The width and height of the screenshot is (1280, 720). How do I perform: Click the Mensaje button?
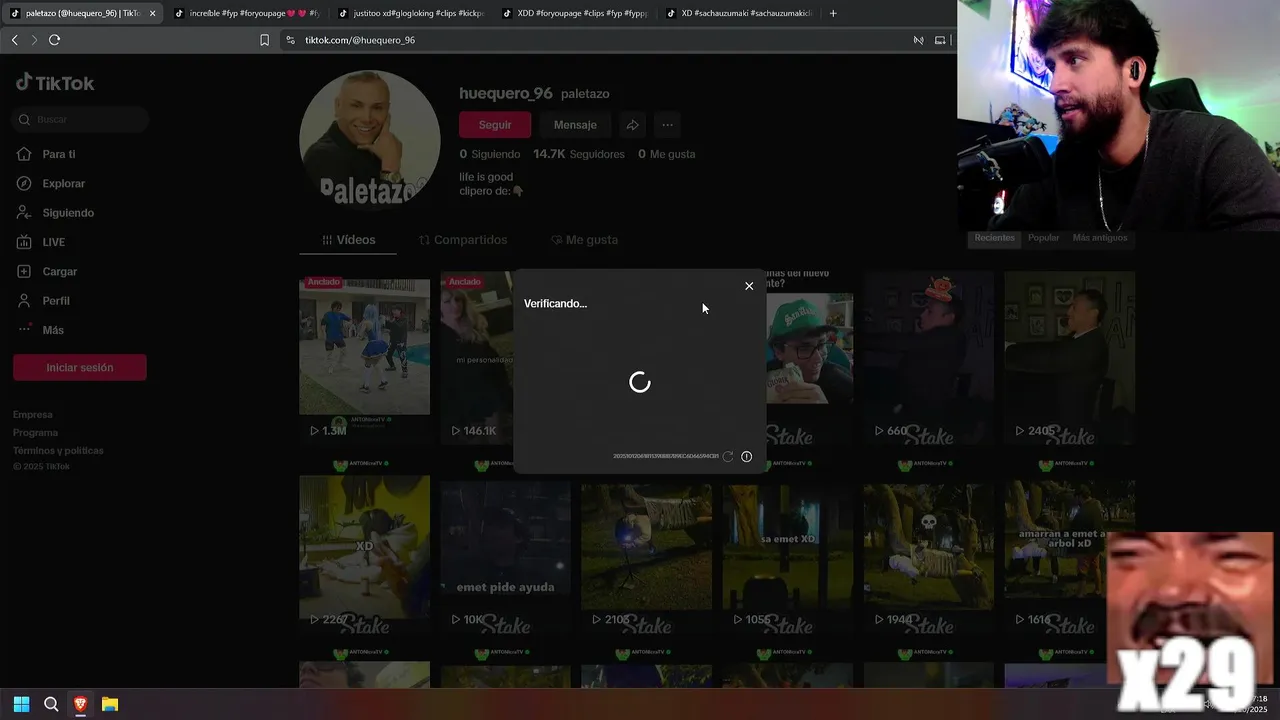click(575, 125)
